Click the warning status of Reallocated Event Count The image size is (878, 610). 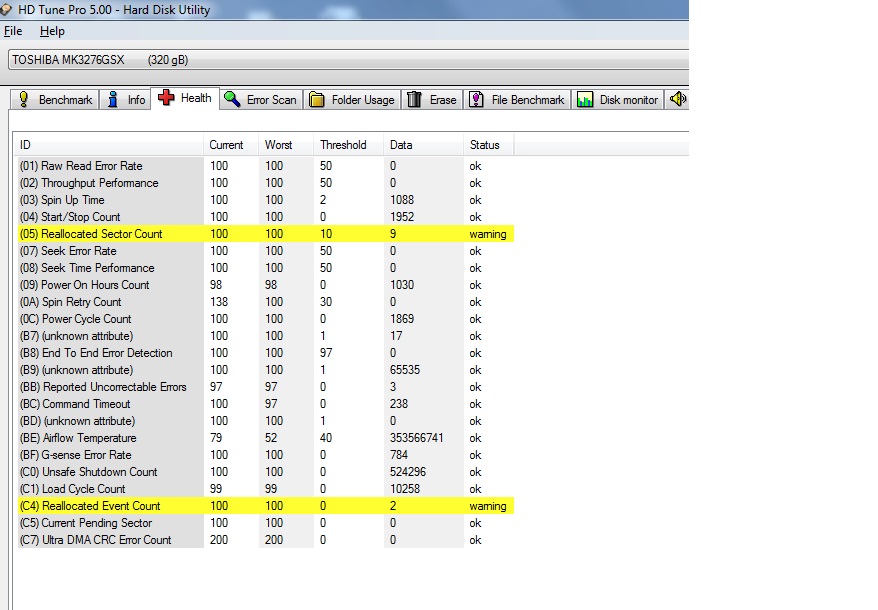[488, 506]
